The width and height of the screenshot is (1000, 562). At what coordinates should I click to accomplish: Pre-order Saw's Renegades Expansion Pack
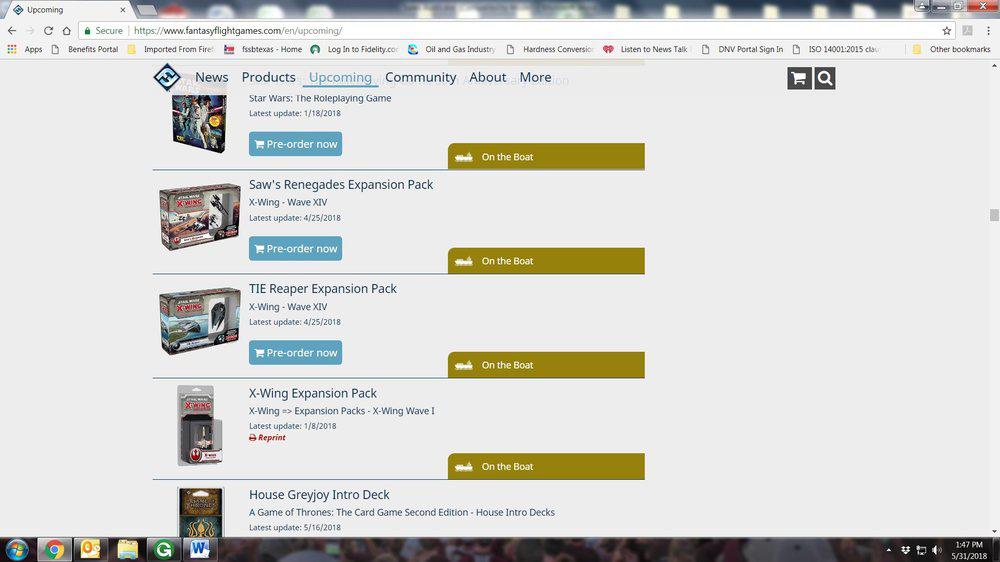[x=295, y=248]
